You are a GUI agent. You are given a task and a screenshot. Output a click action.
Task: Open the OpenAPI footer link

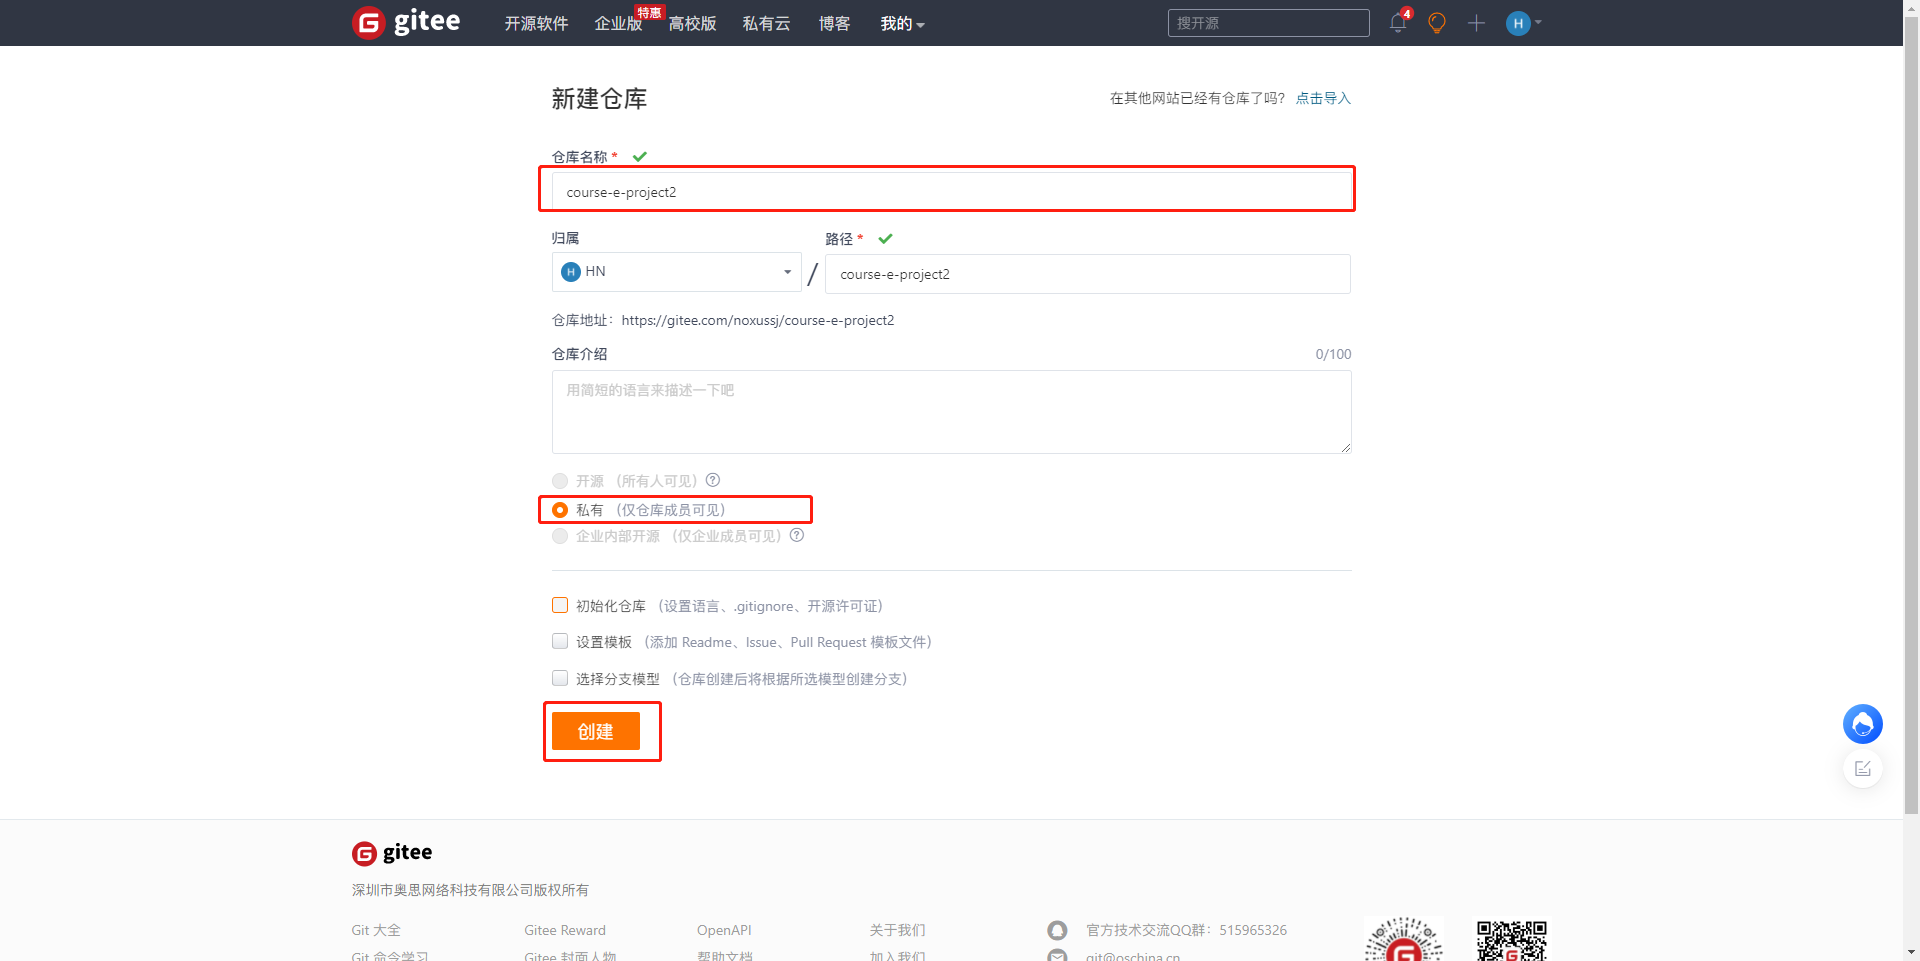724,930
